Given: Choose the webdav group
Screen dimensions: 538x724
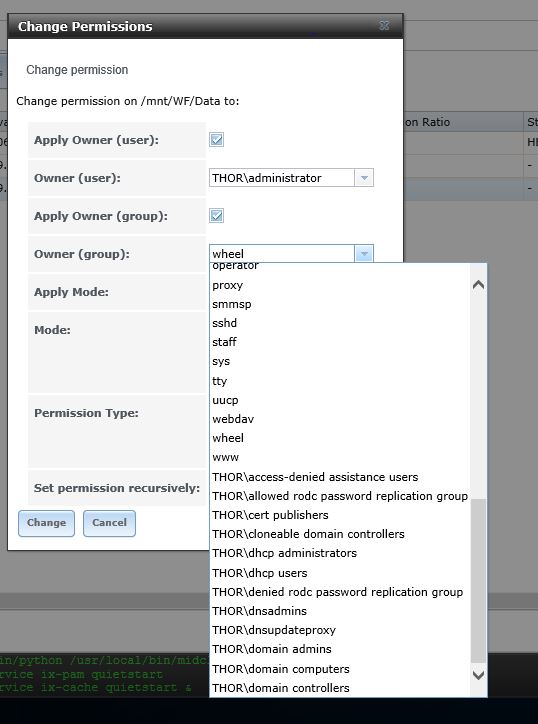Looking at the screenshot, I should 339,419.
